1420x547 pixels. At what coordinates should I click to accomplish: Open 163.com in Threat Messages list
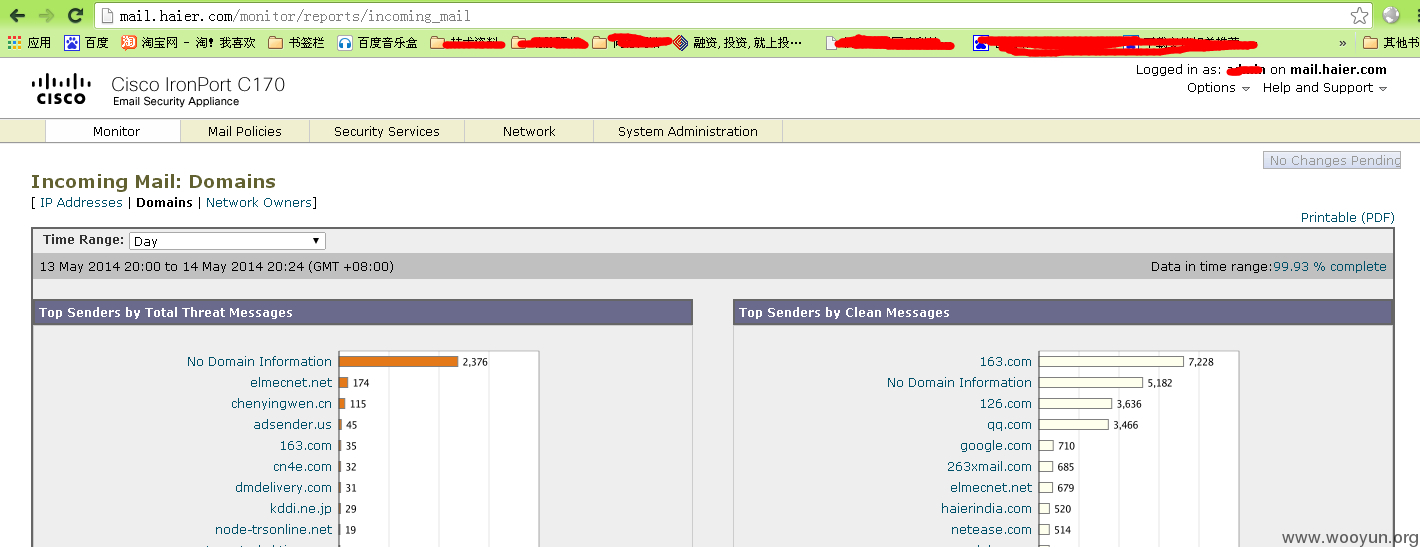[306, 445]
